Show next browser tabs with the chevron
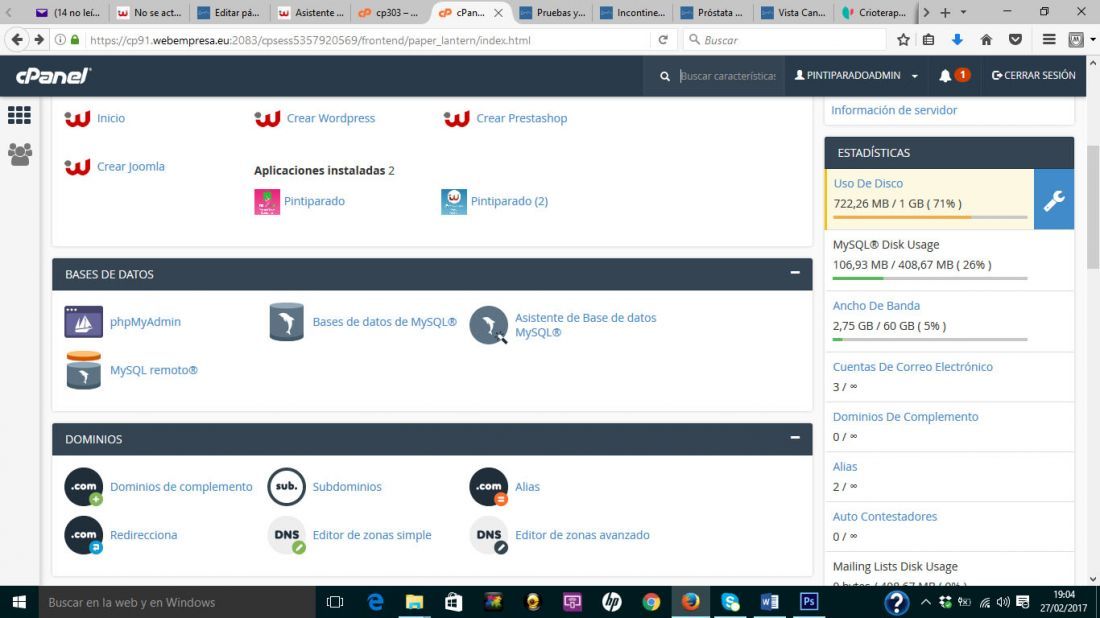 (926, 13)
